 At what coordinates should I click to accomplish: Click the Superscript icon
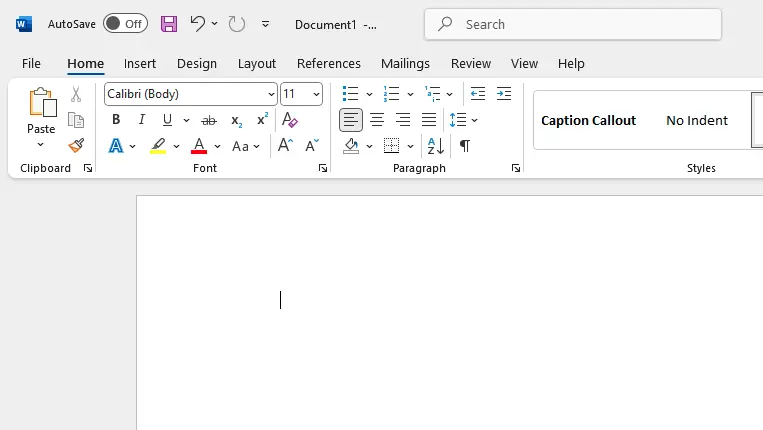(x=262, y=120)
